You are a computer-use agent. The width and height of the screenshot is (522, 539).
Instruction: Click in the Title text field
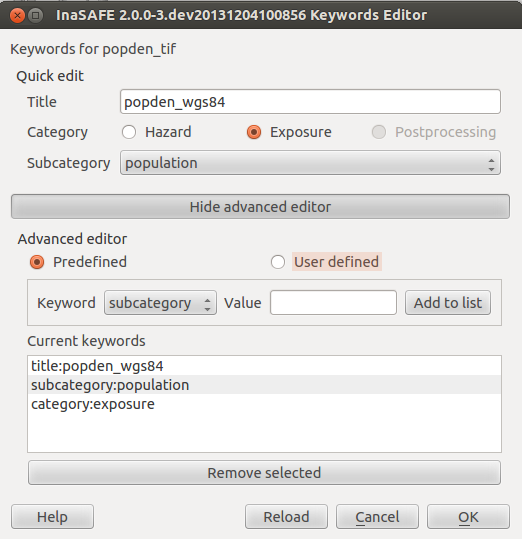310,102
